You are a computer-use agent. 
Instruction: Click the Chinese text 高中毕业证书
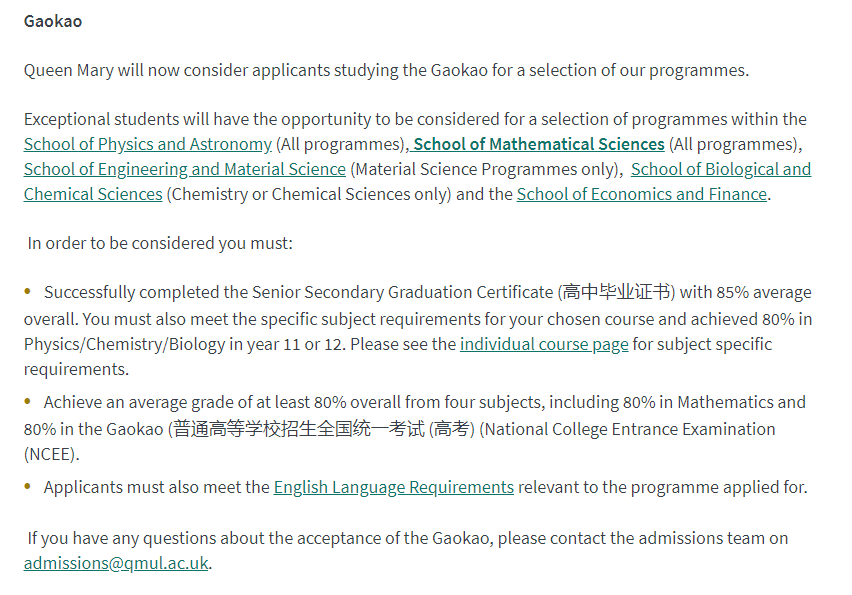click(616, 292)
